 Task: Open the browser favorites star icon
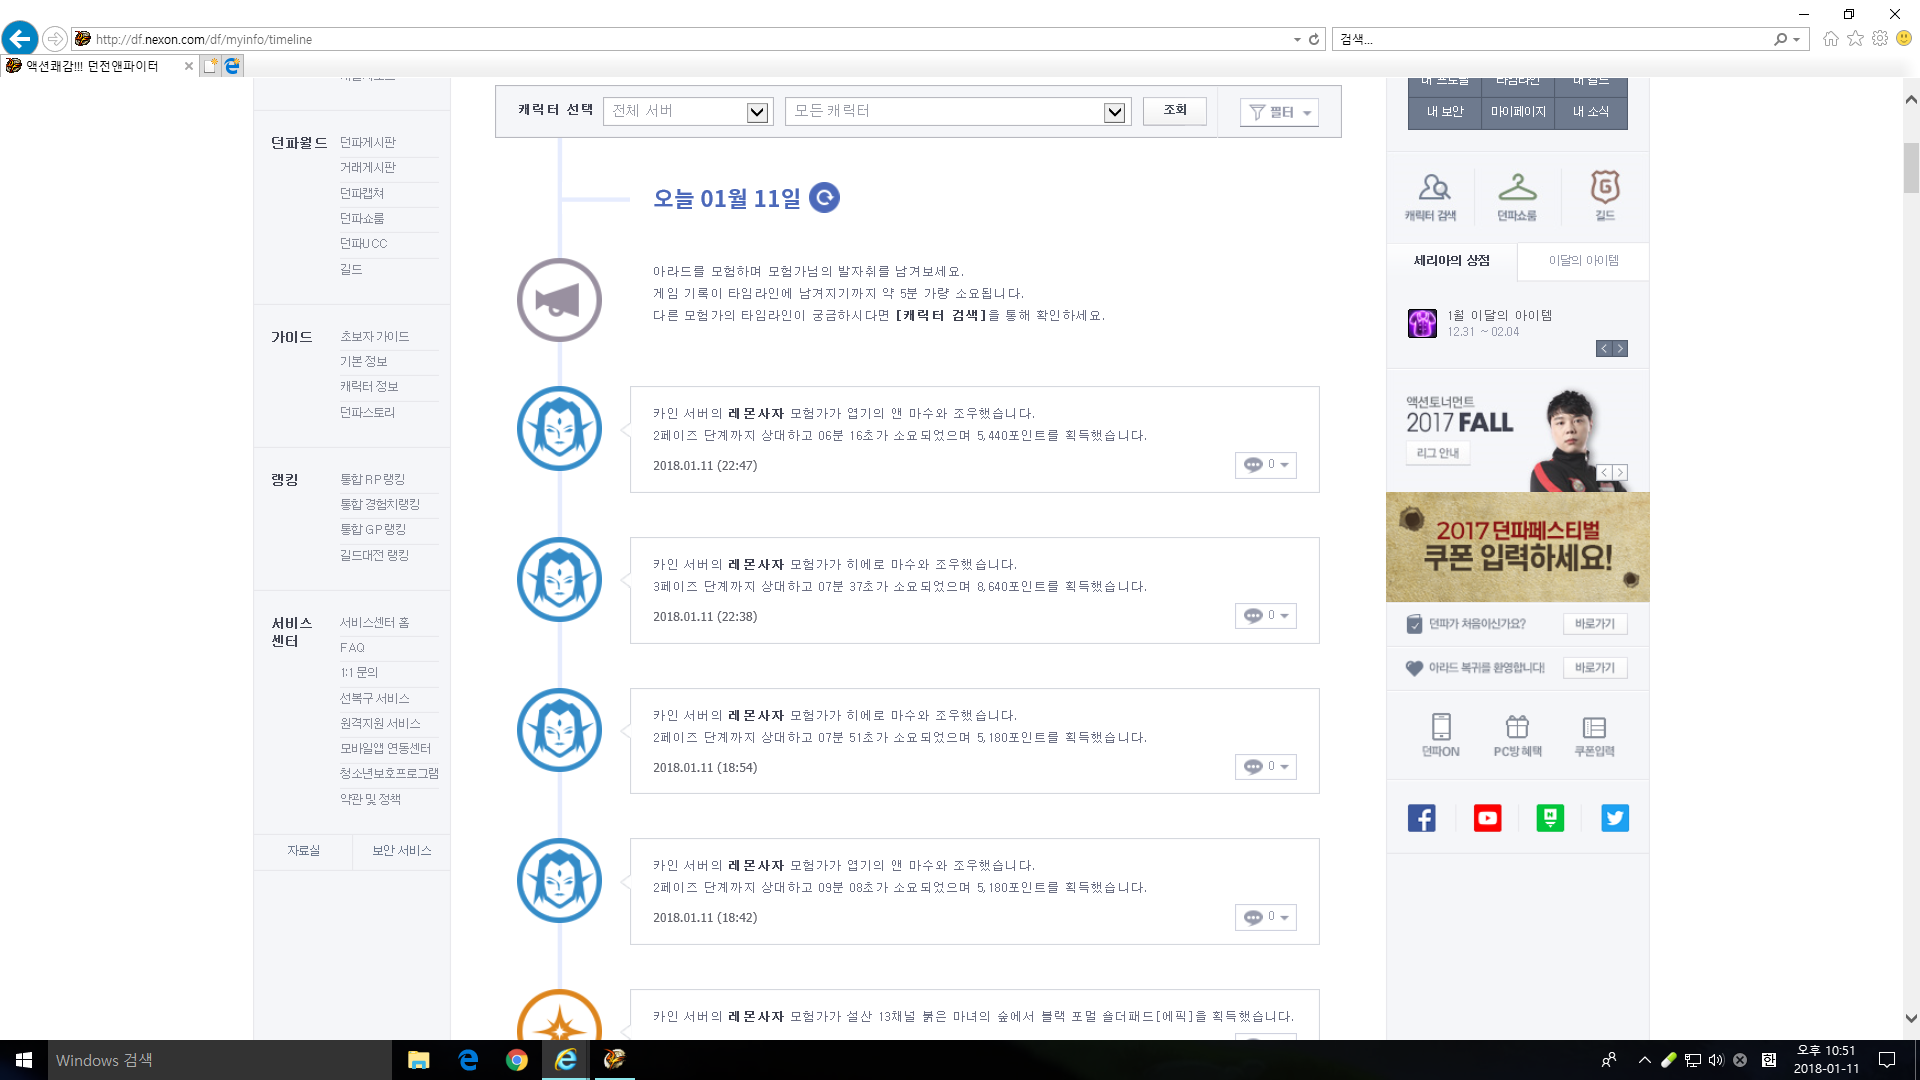[x=1855, y=39]
